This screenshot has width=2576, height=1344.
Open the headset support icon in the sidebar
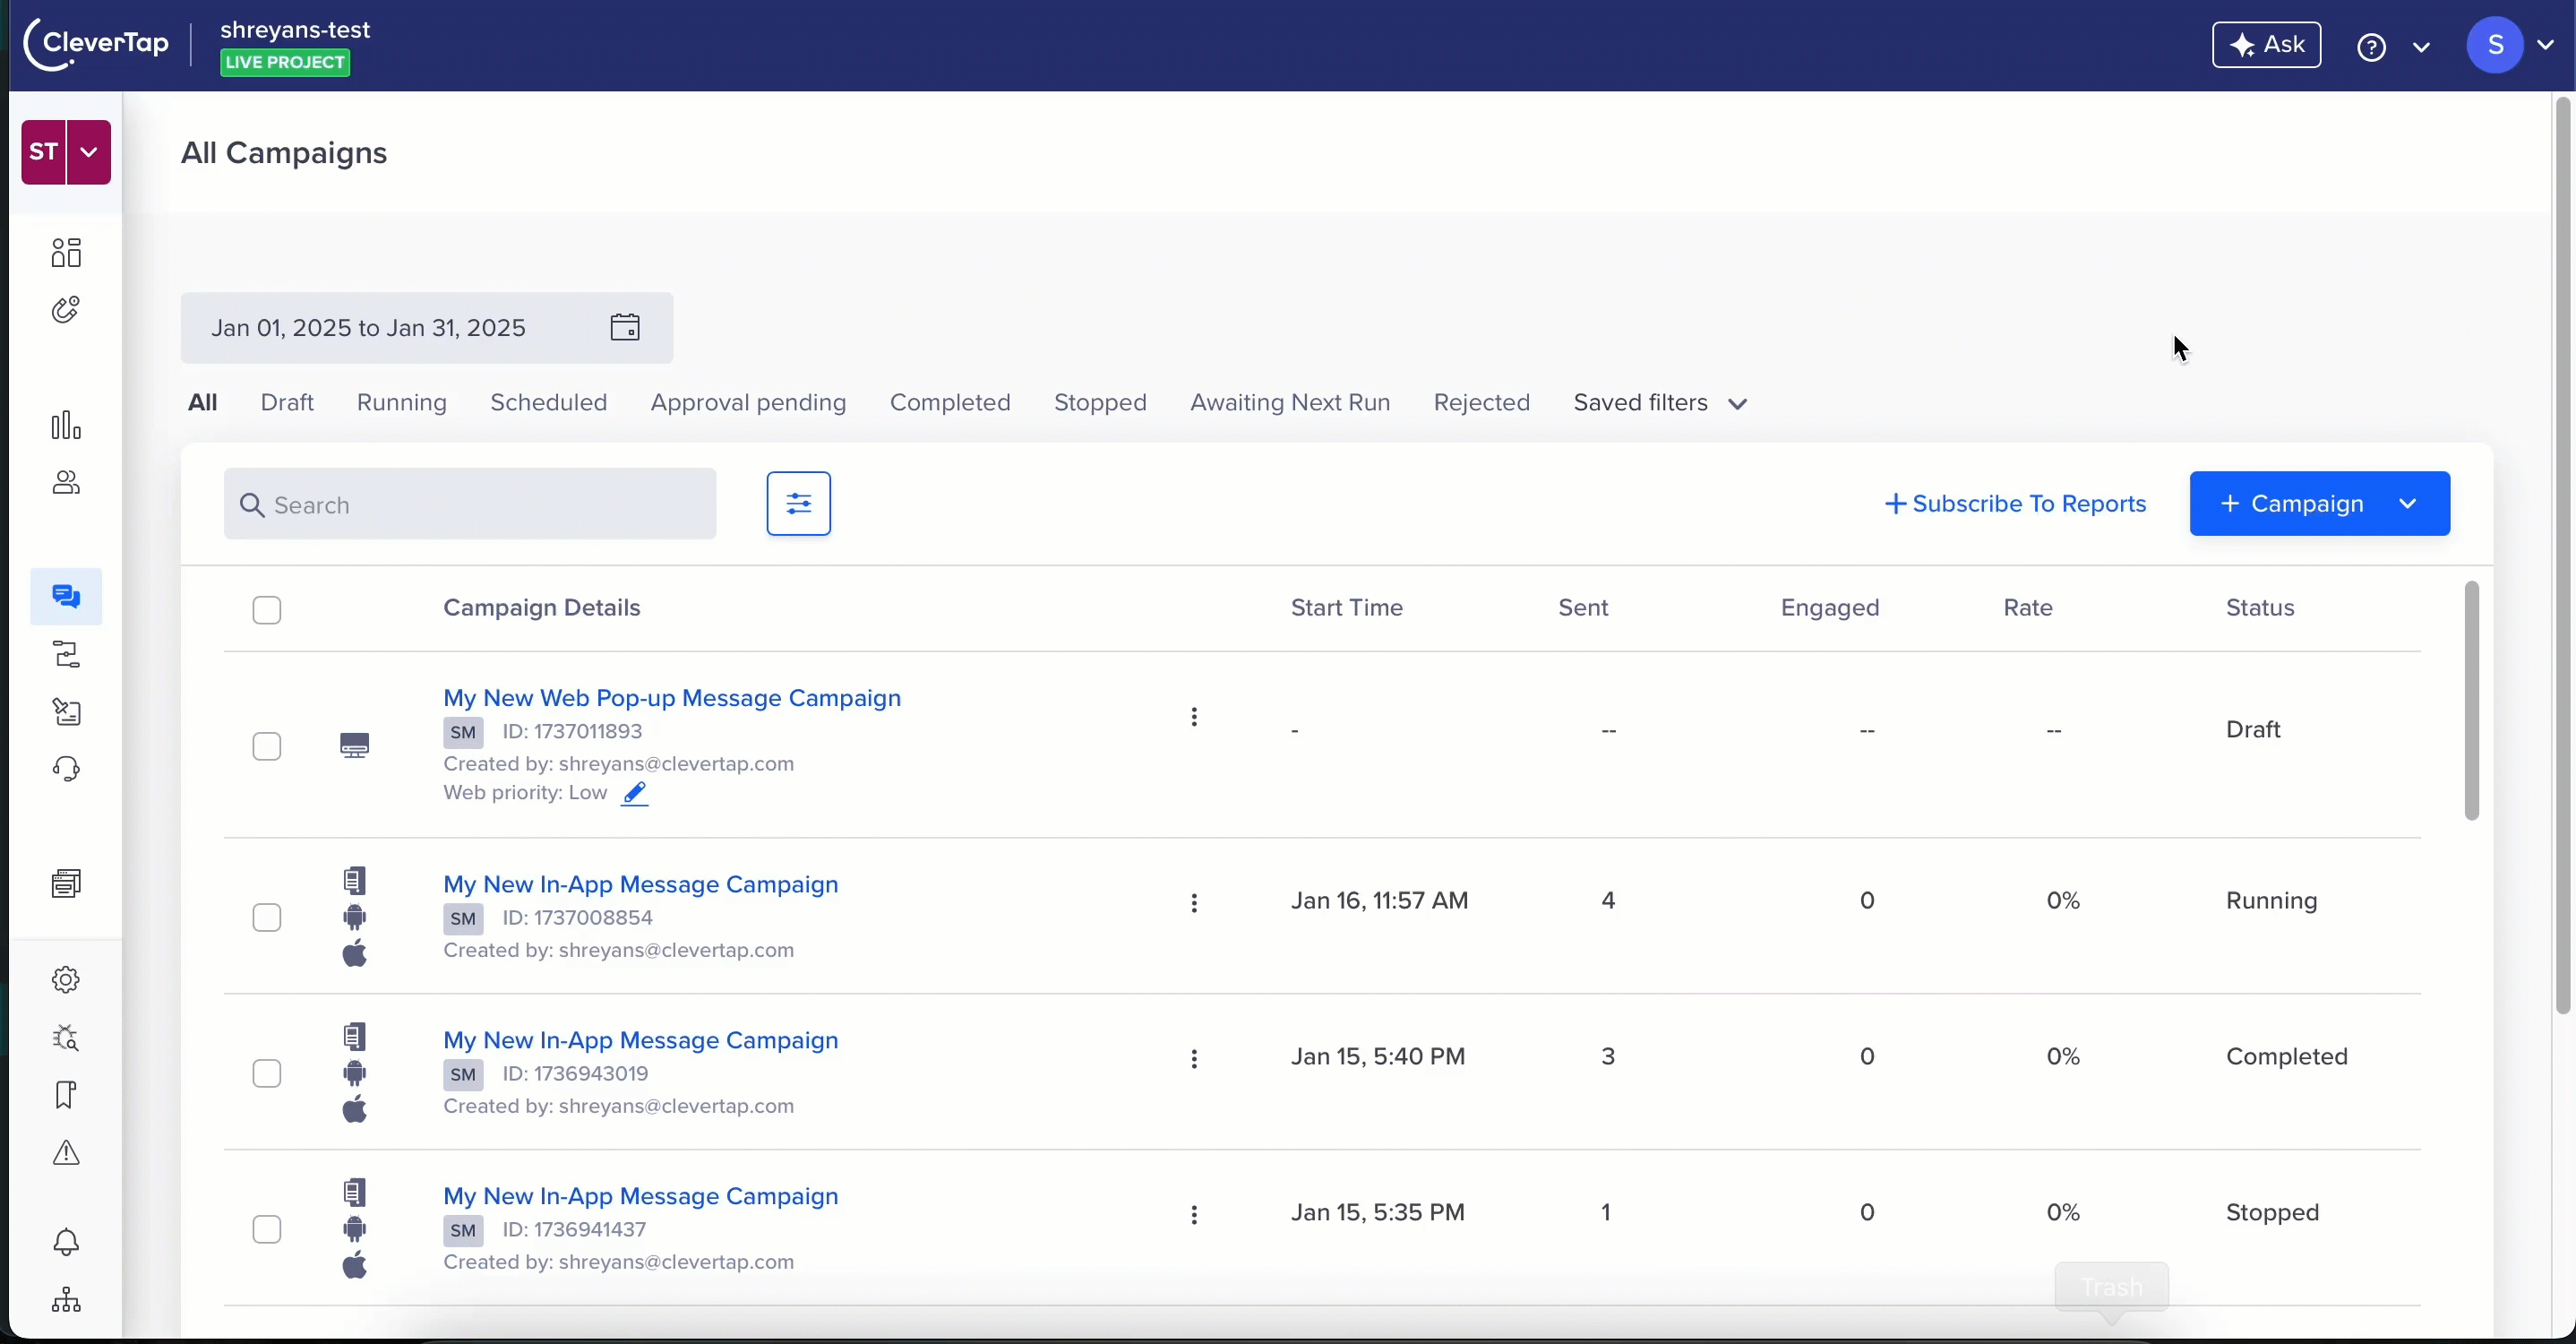coord(66,769)
